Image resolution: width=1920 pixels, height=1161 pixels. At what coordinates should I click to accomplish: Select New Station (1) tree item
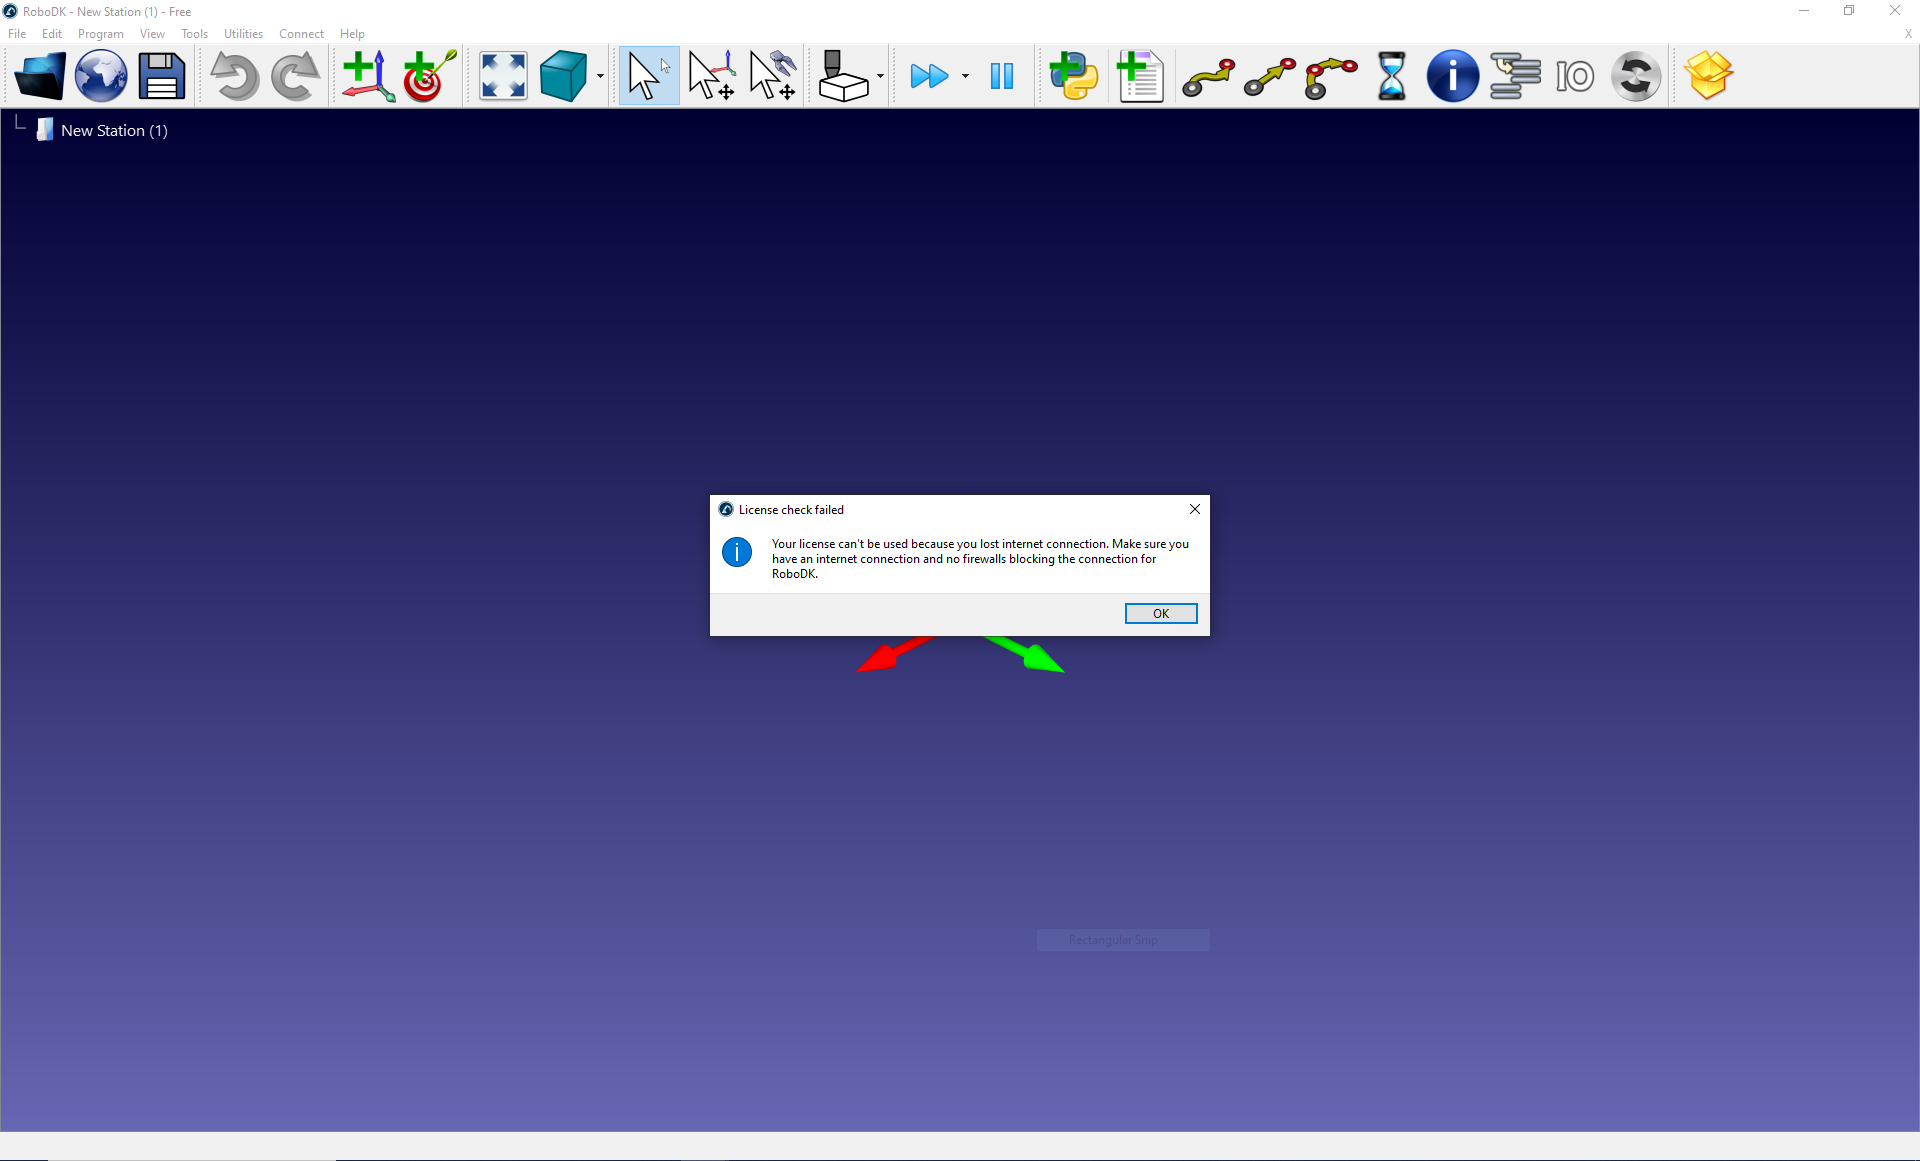(114, 131)
